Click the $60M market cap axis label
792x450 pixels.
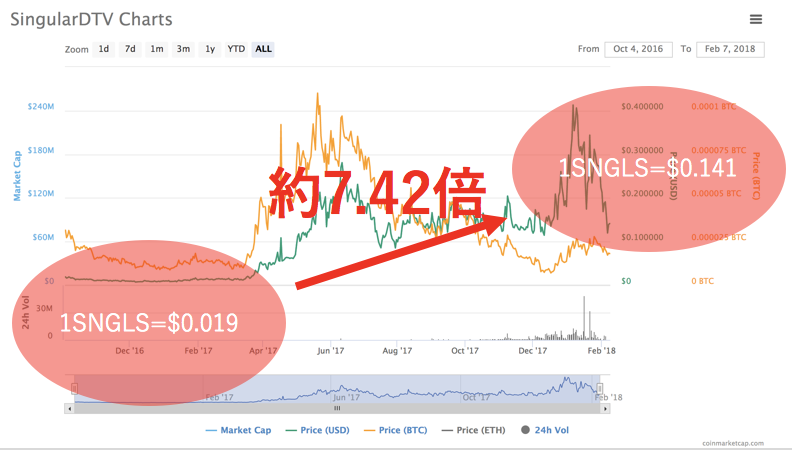43,237
